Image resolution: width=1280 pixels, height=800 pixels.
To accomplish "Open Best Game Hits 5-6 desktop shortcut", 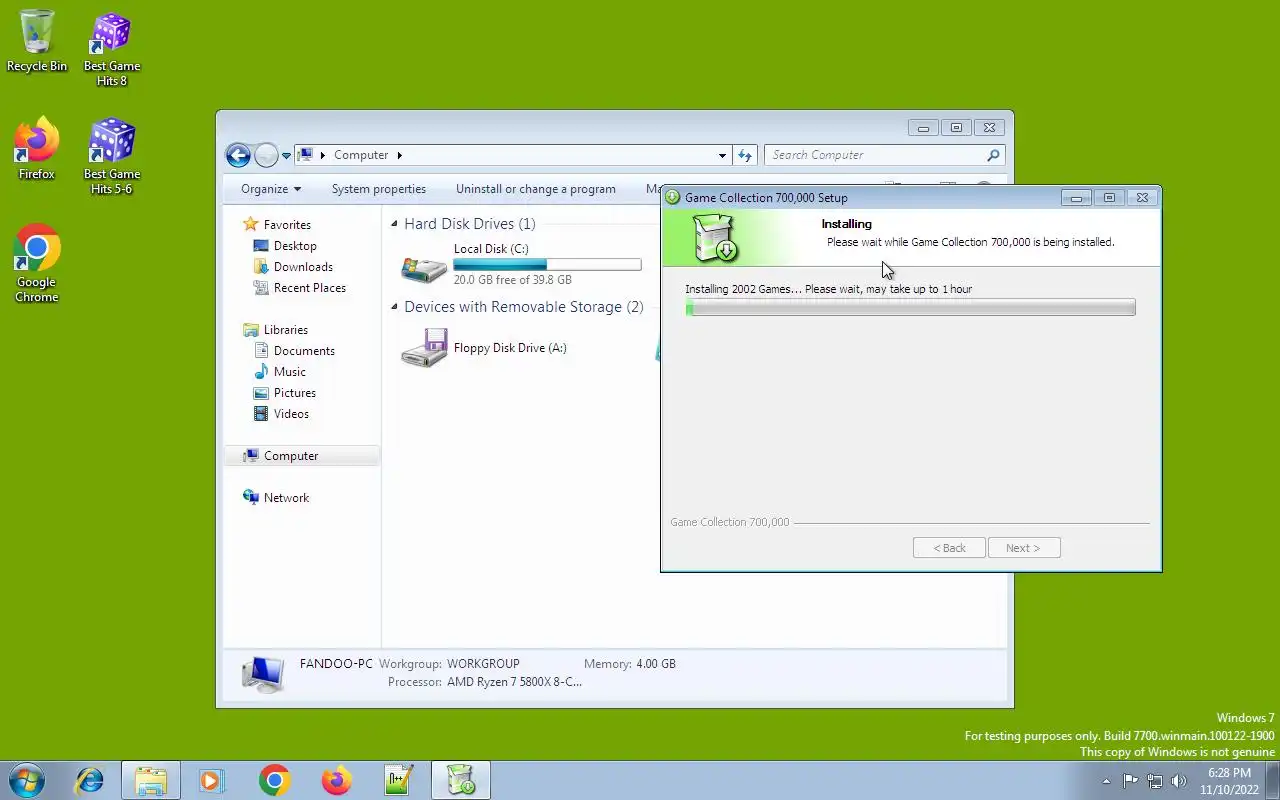I will [111, 156].
